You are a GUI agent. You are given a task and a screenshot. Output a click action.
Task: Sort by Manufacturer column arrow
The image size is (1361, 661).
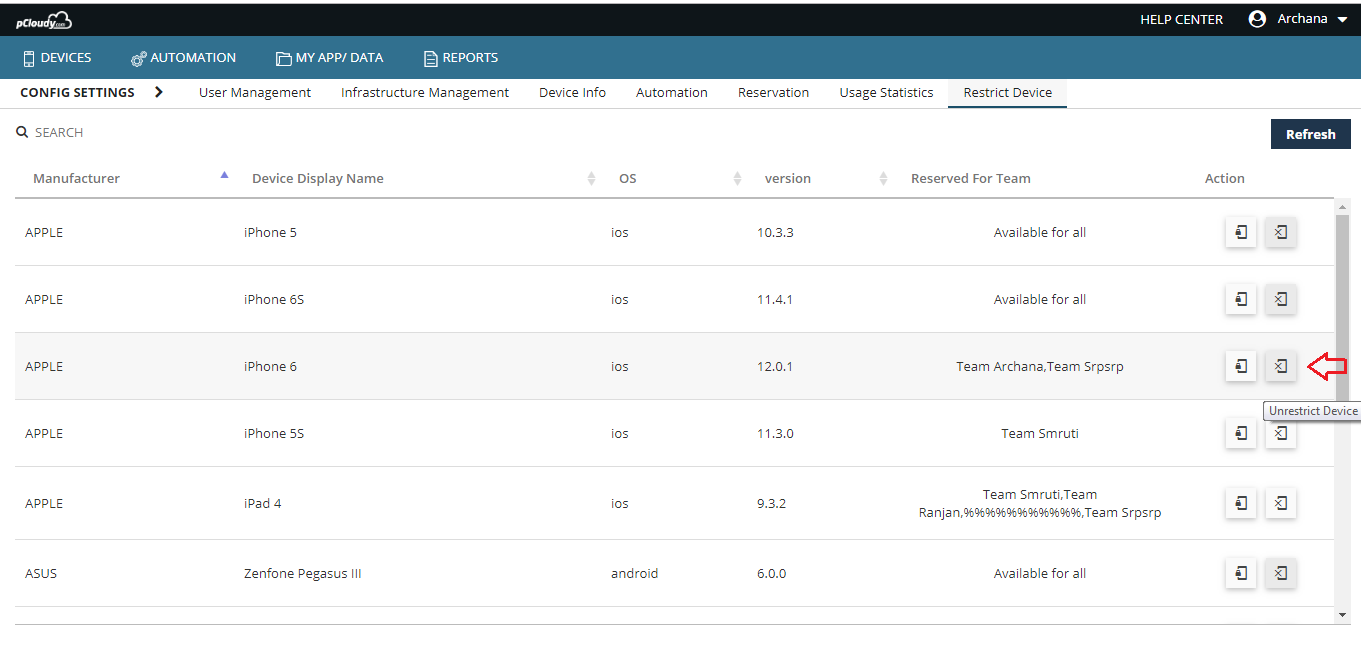(224, 175)
